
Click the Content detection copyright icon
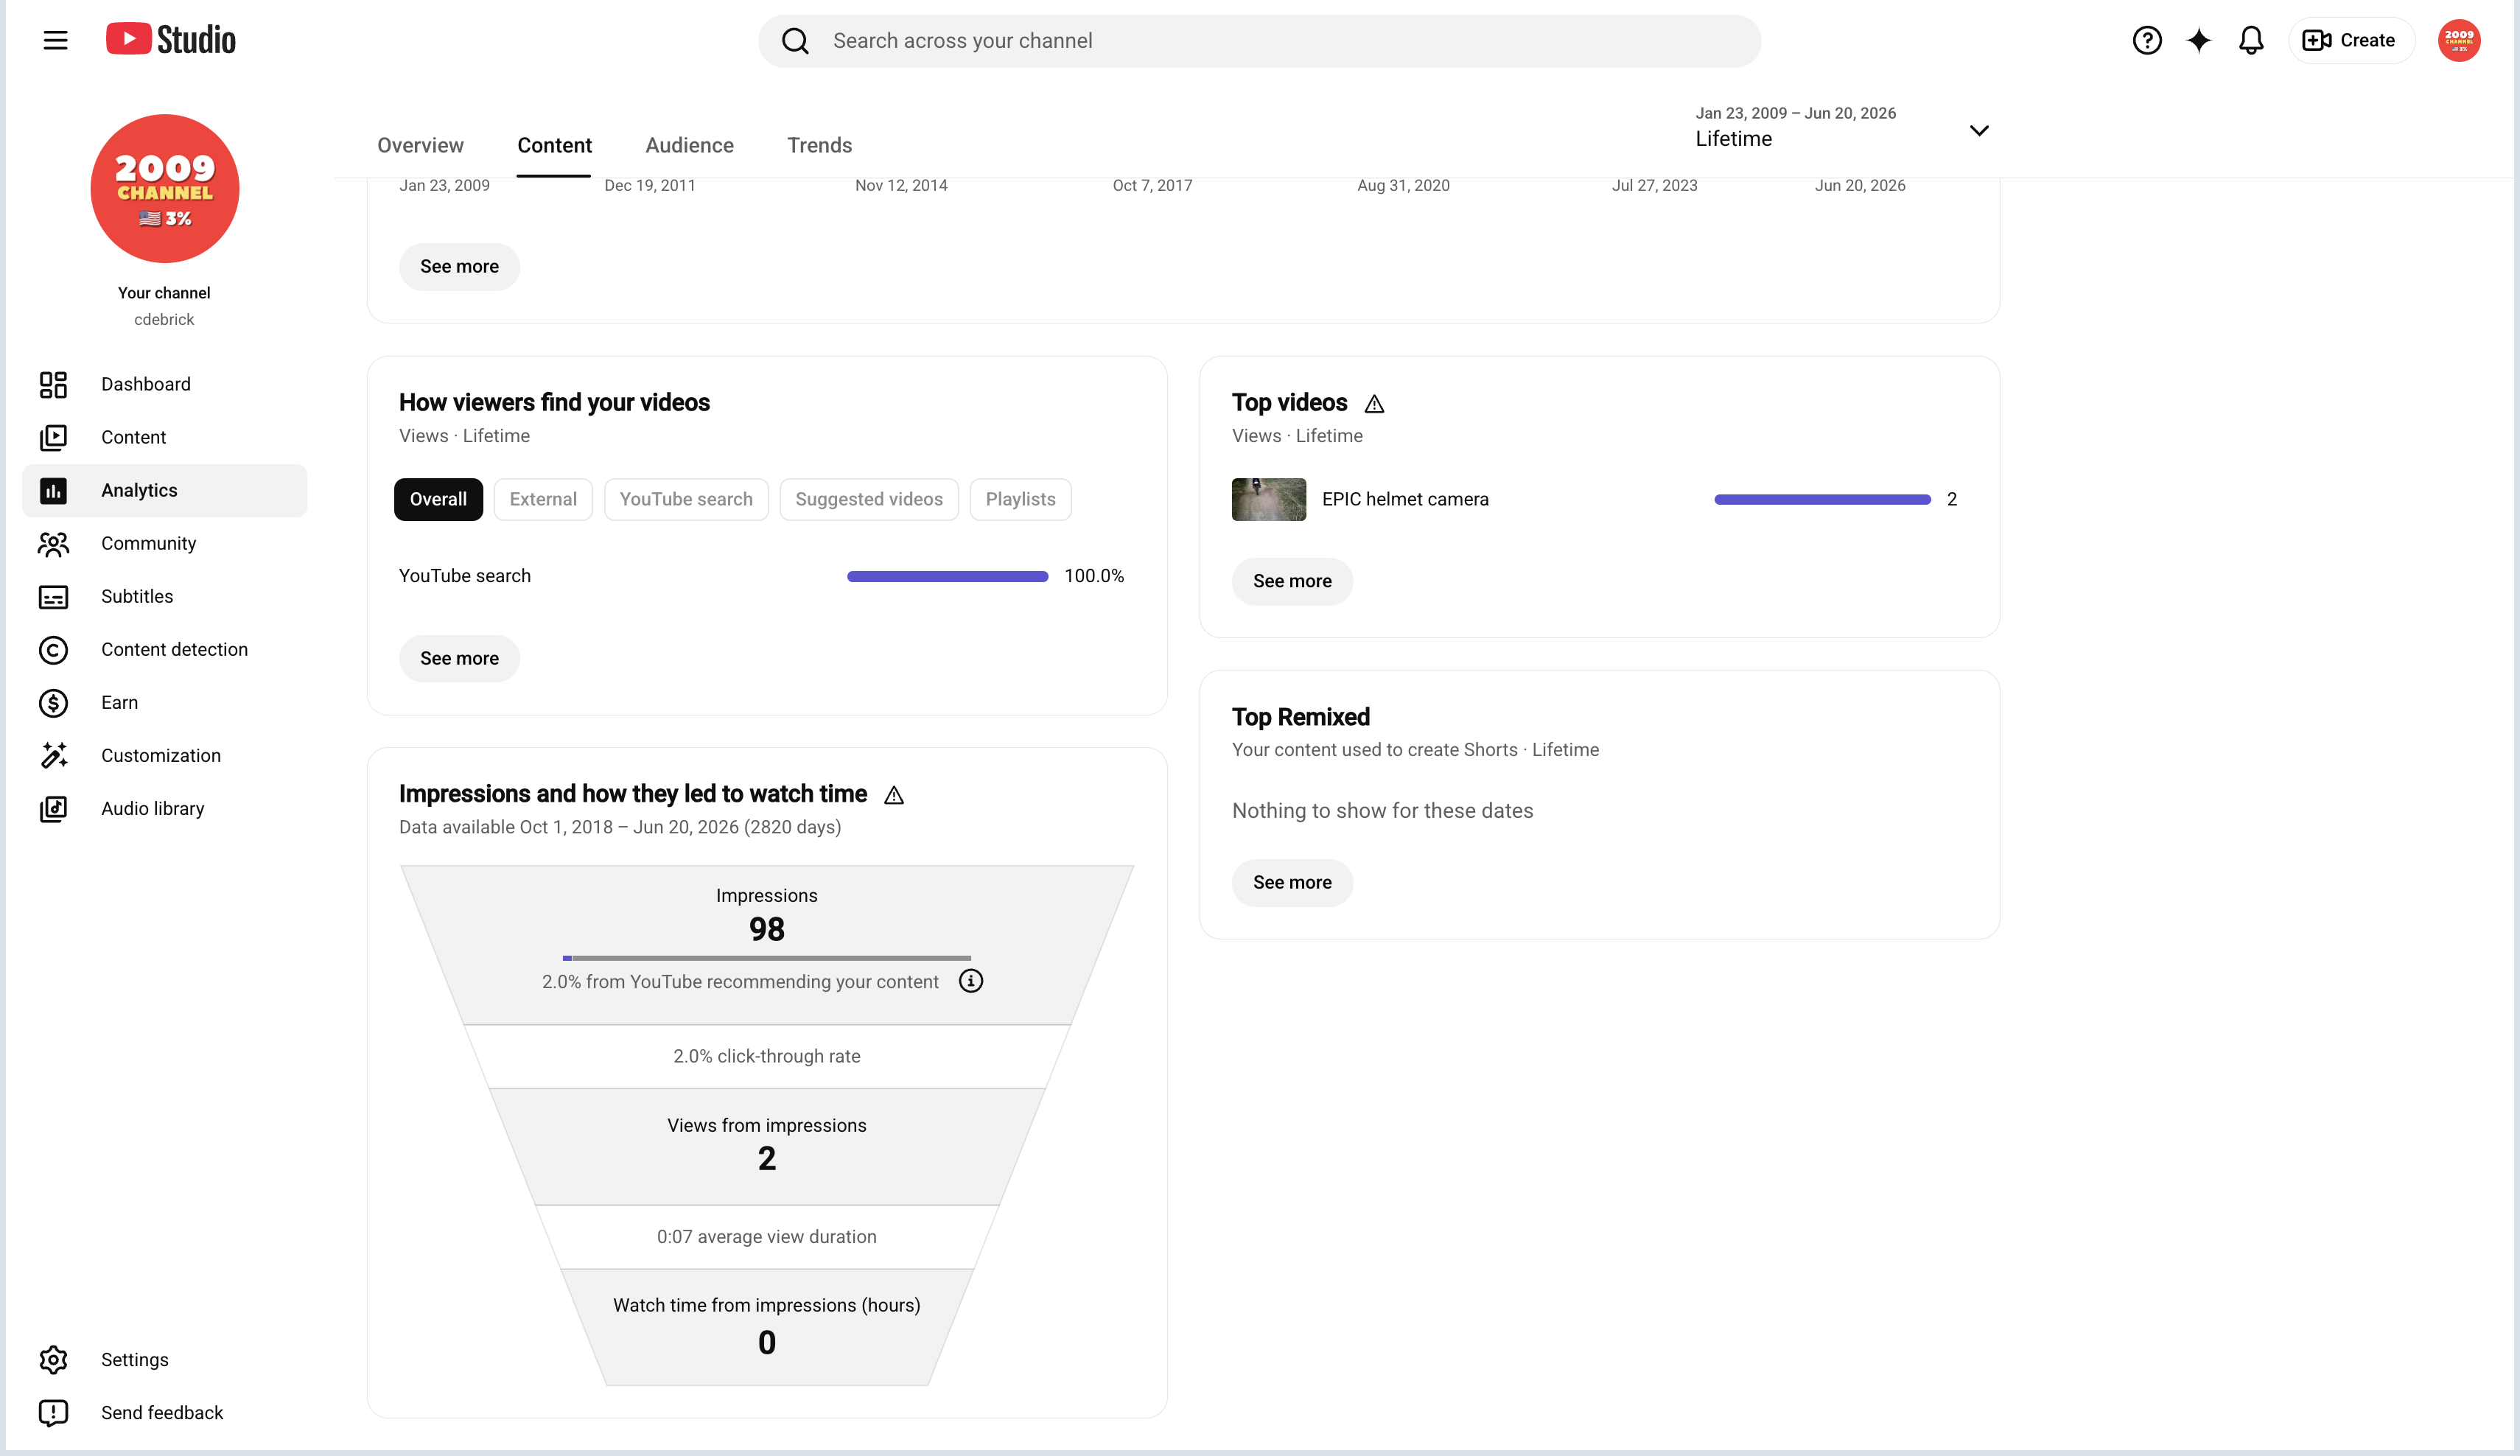click(x=53, y=649)
